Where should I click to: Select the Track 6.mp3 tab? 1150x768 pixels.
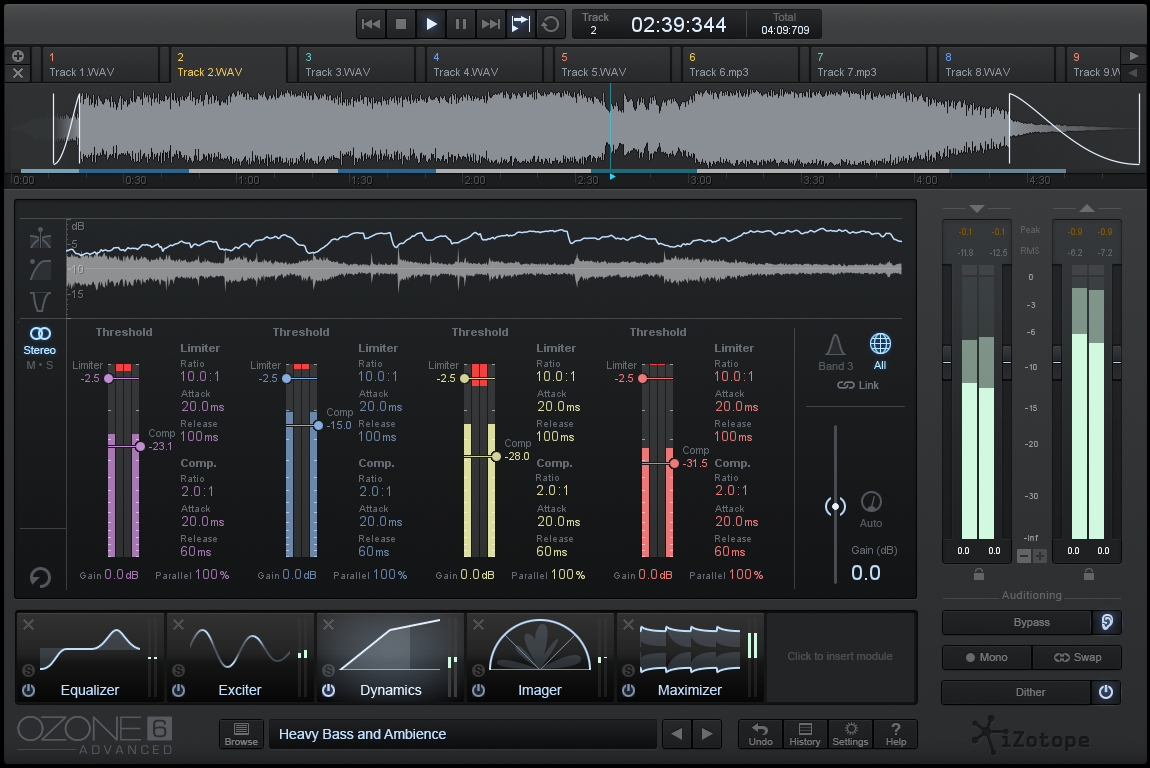[742, 65]
